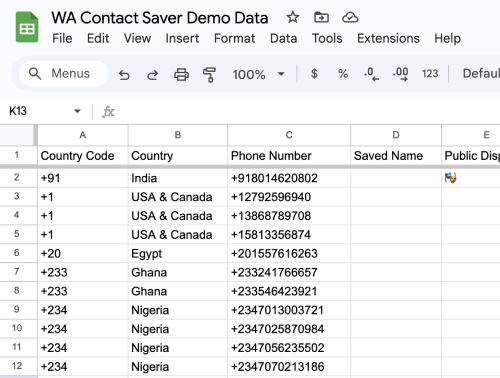
Task: Select phone number +233241766657
Action: pos(289,272)
